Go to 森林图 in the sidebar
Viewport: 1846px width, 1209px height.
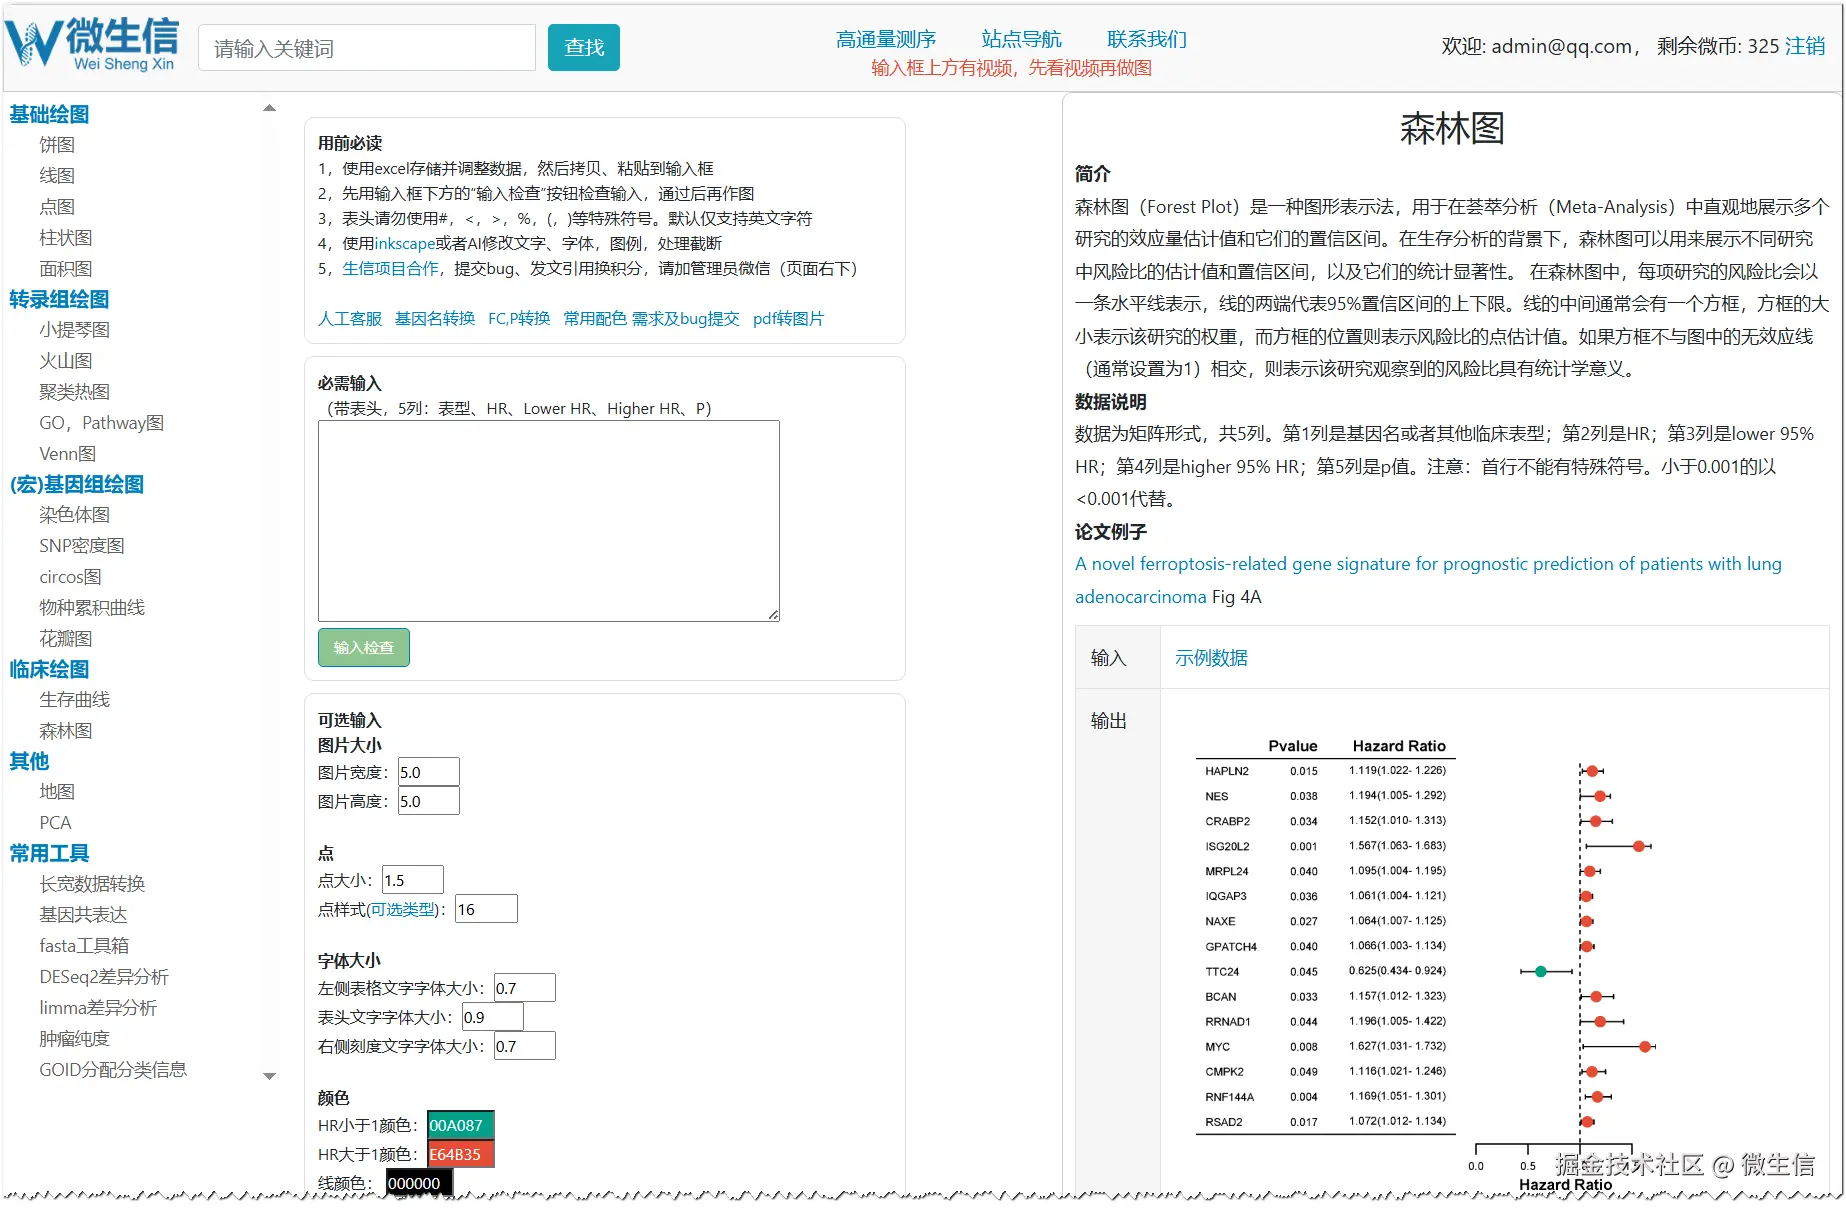coord(66,731)
